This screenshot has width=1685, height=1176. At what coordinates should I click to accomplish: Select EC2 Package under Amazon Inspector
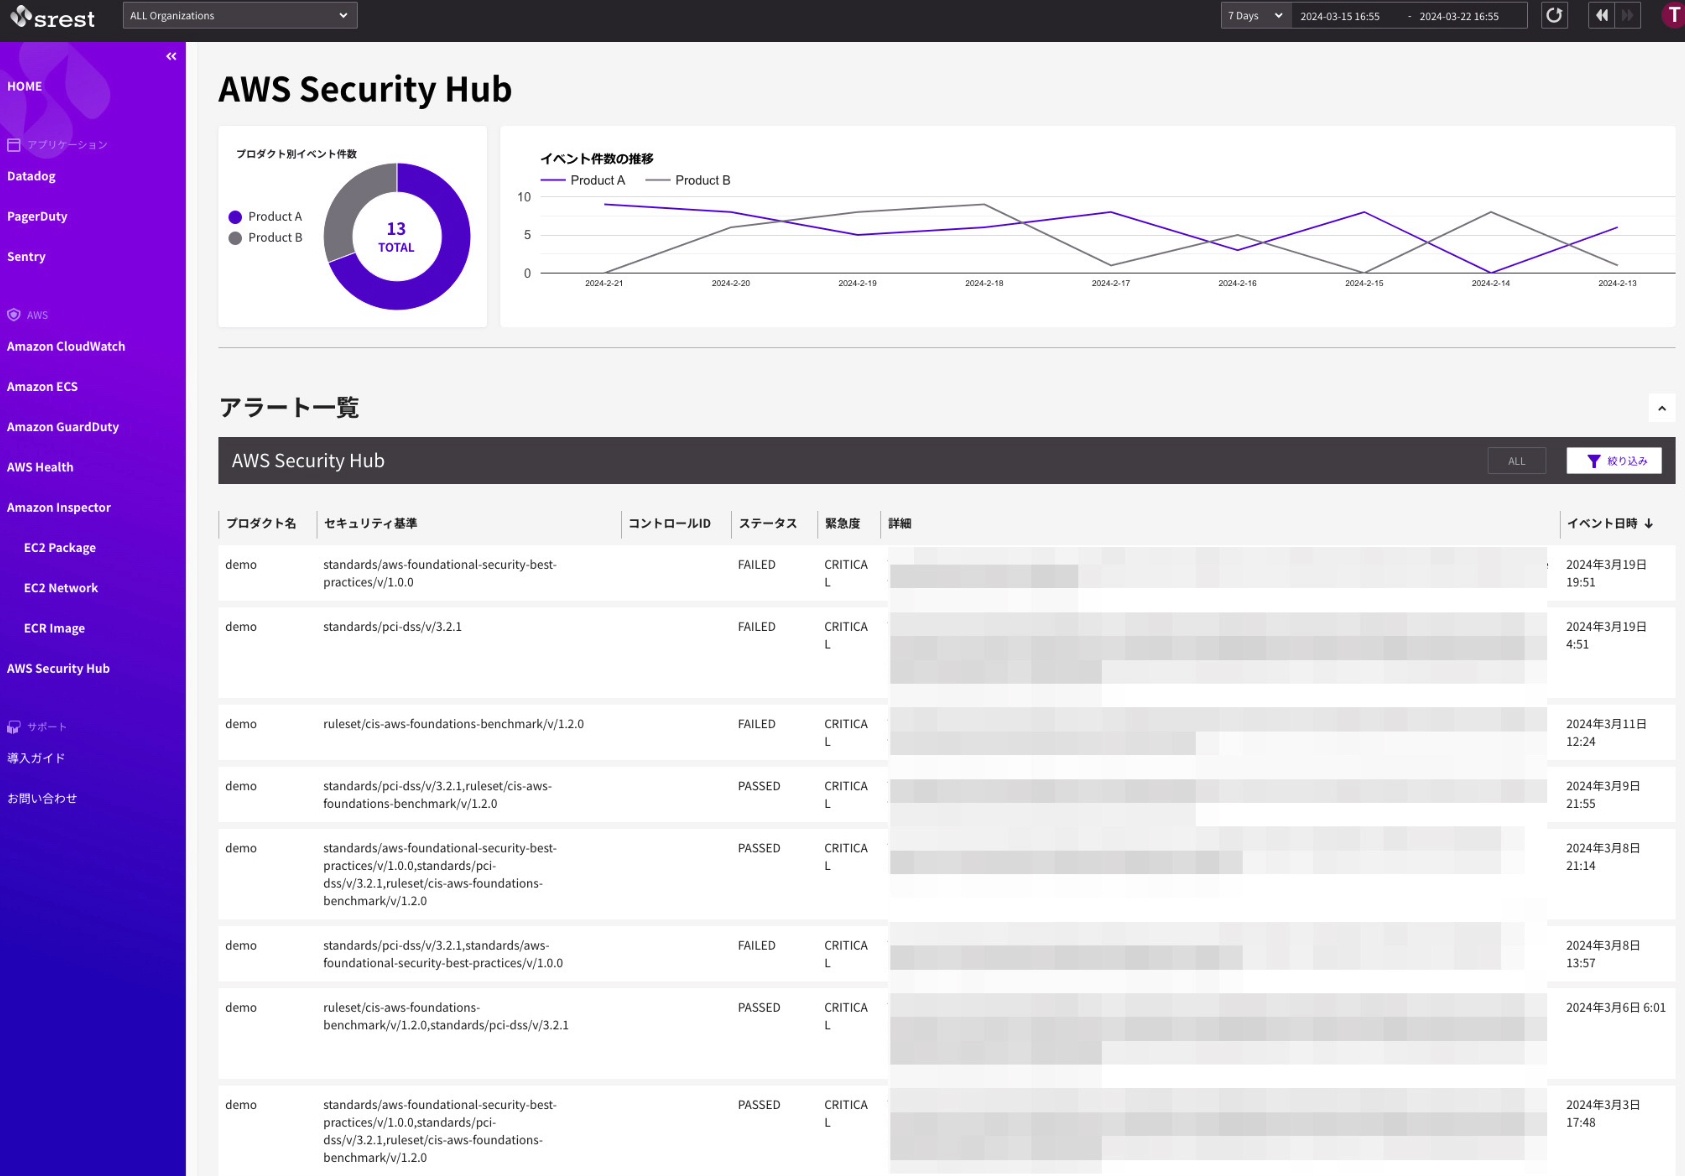(60, 548)
